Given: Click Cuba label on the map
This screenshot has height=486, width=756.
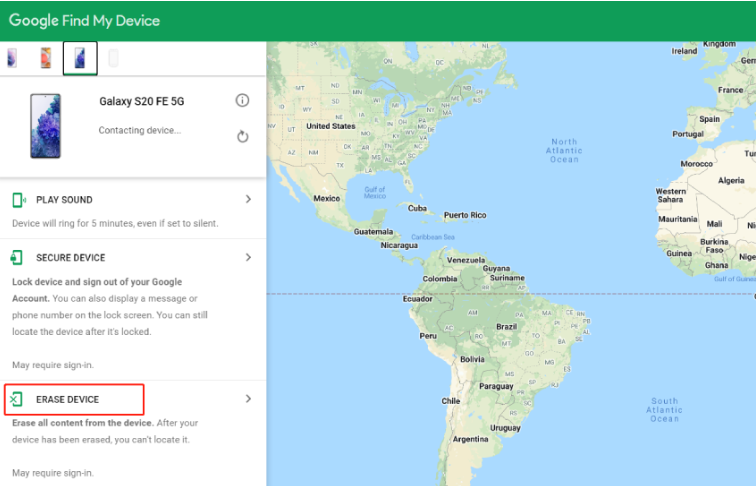Looking at the screenshot, I should (x=417, y=208).
